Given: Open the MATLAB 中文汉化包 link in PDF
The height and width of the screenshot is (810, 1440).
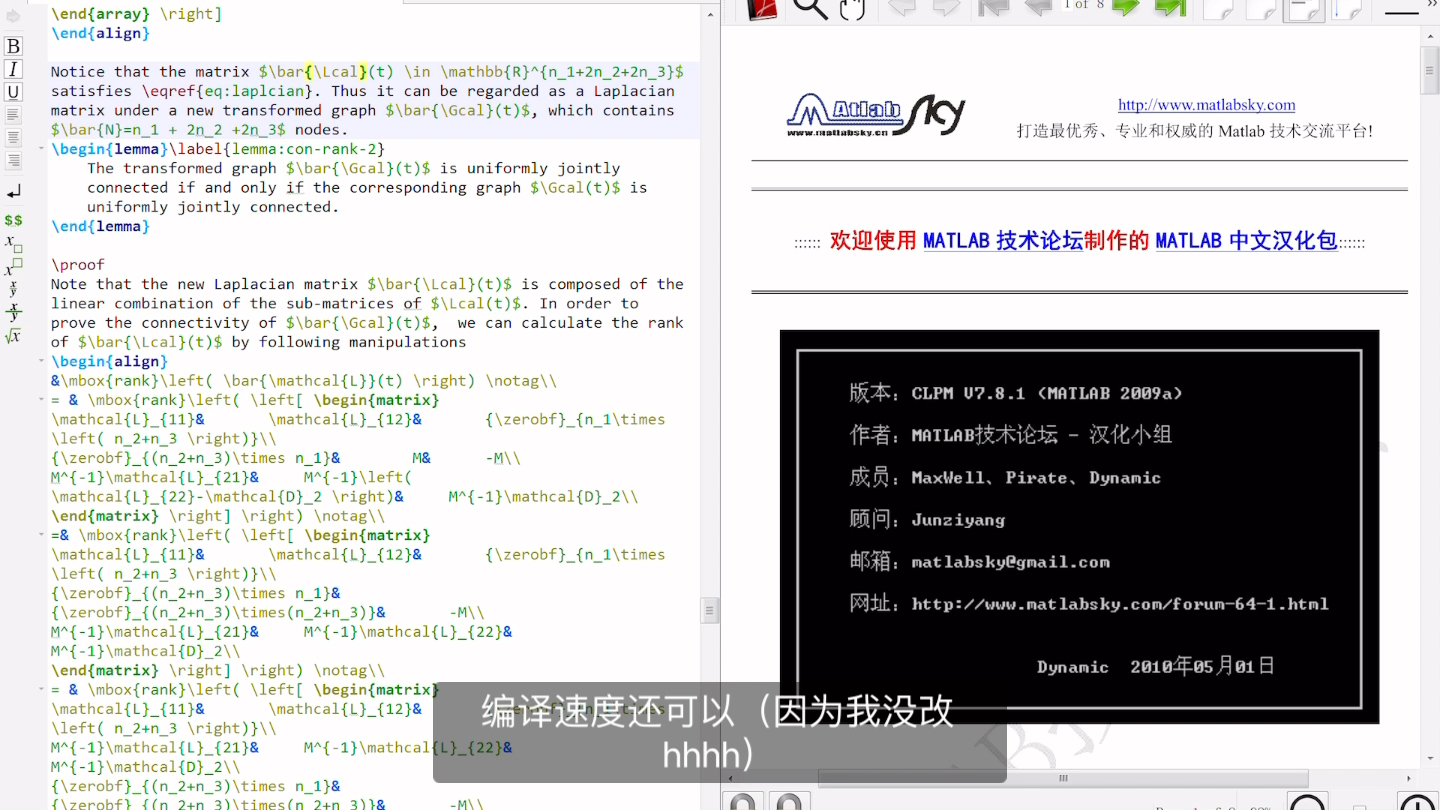Looking at the screenshot, I should tap(1246, 241).
